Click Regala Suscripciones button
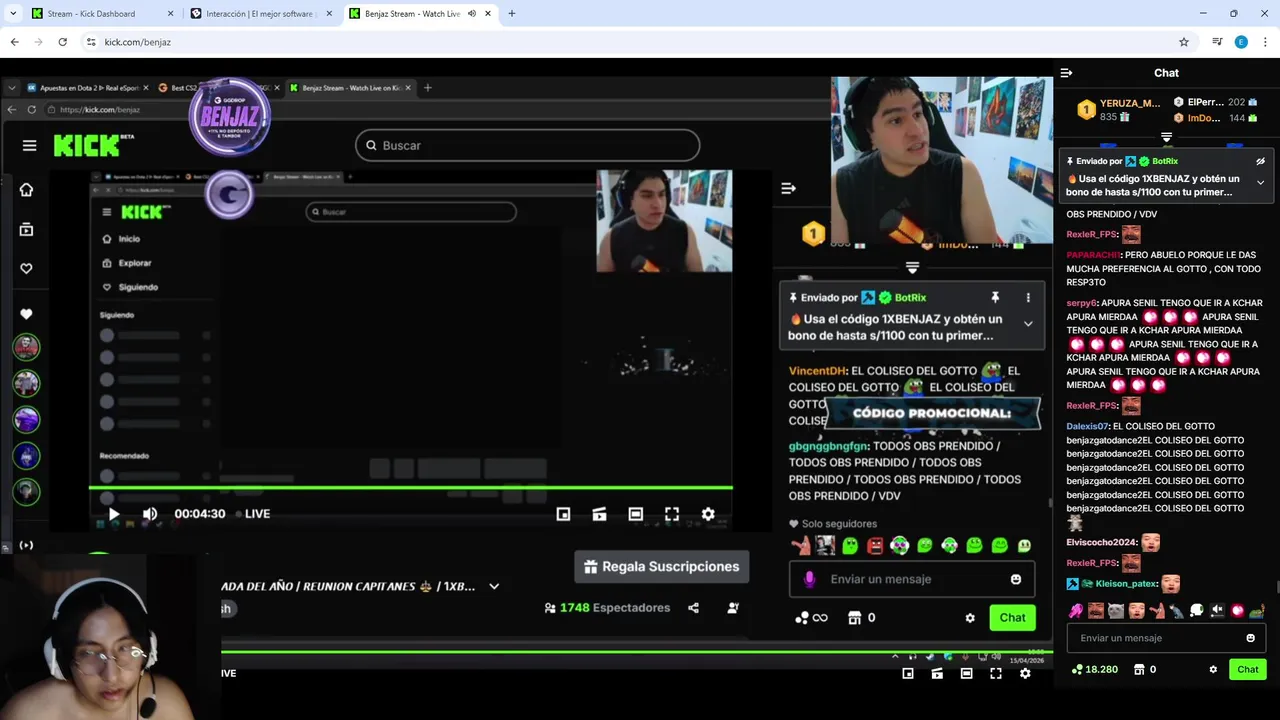1280x720 pixels. click(662, 566)
